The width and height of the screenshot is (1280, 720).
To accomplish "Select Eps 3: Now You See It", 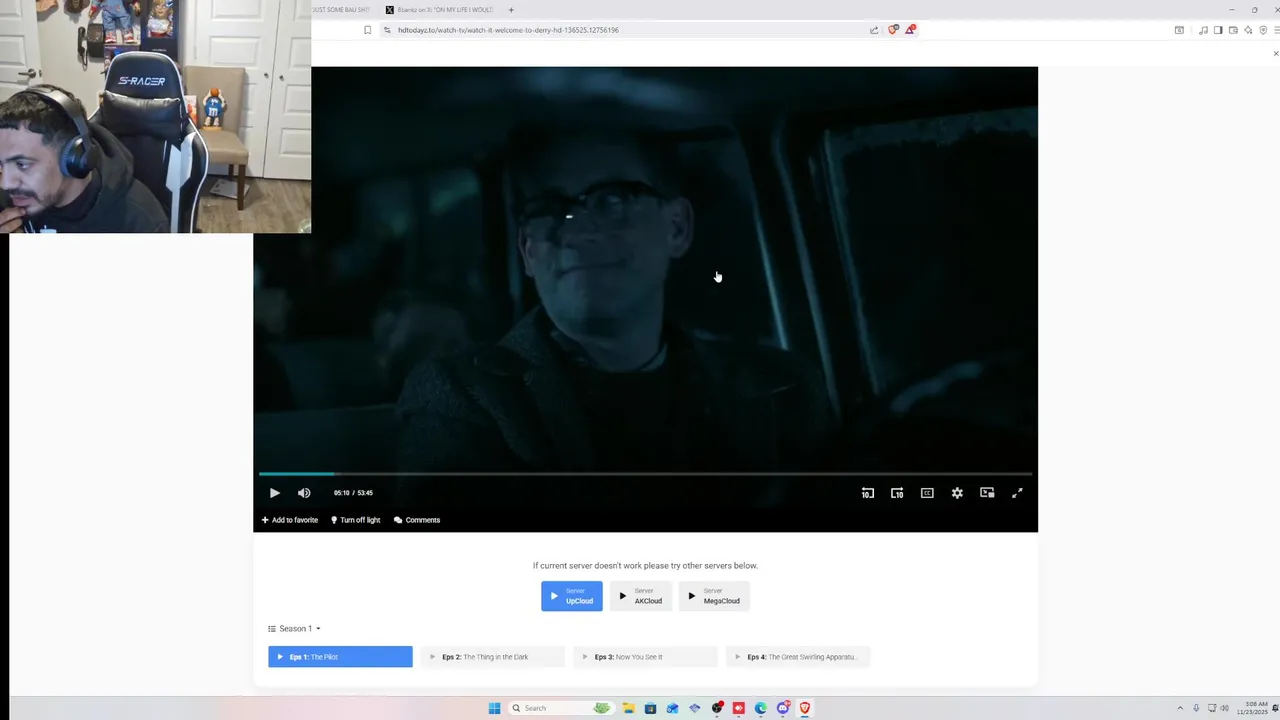I will pos(646,657).
